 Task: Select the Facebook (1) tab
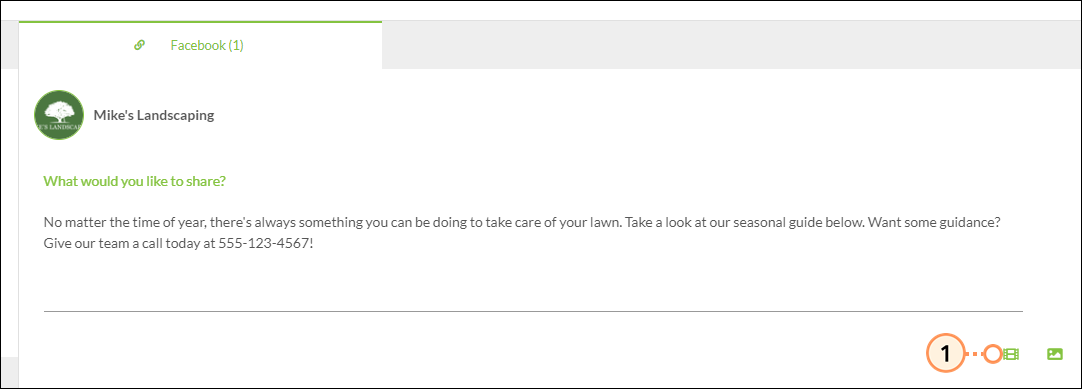click(x=200, y=46)
